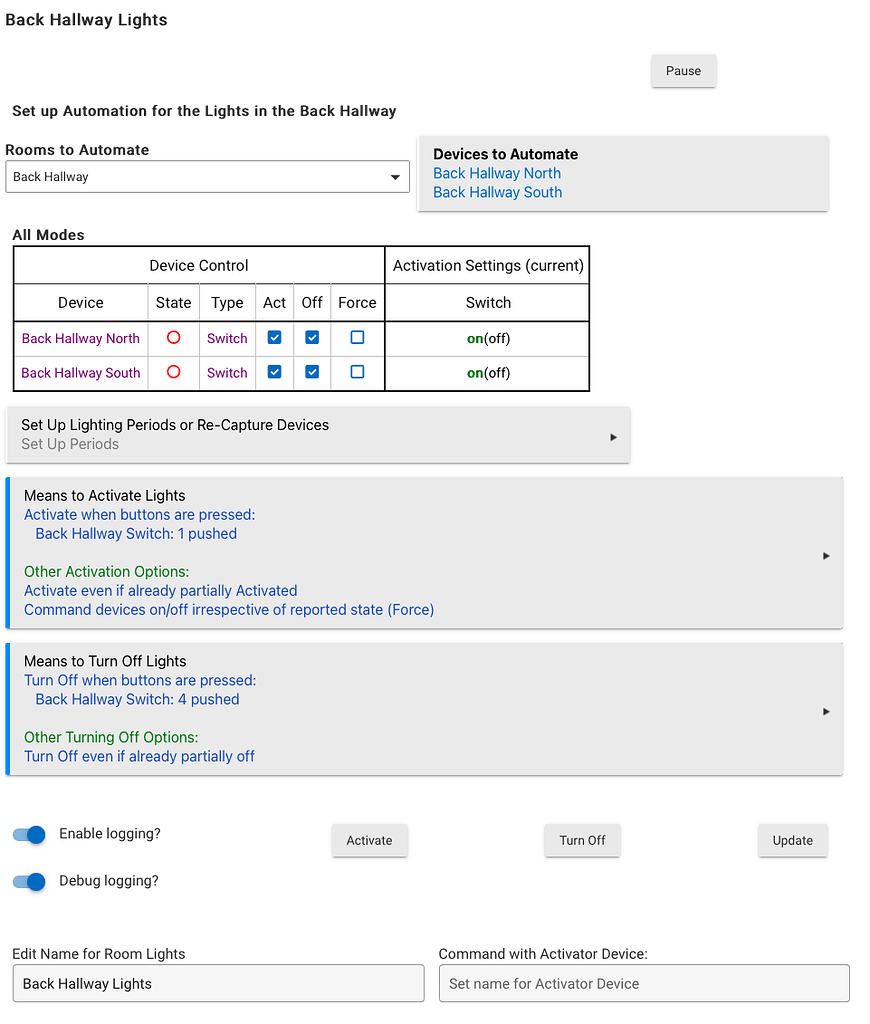This screenshot has height=1024, width=870.
Task: Click the Update button
Action: click(x=792, y=840)
